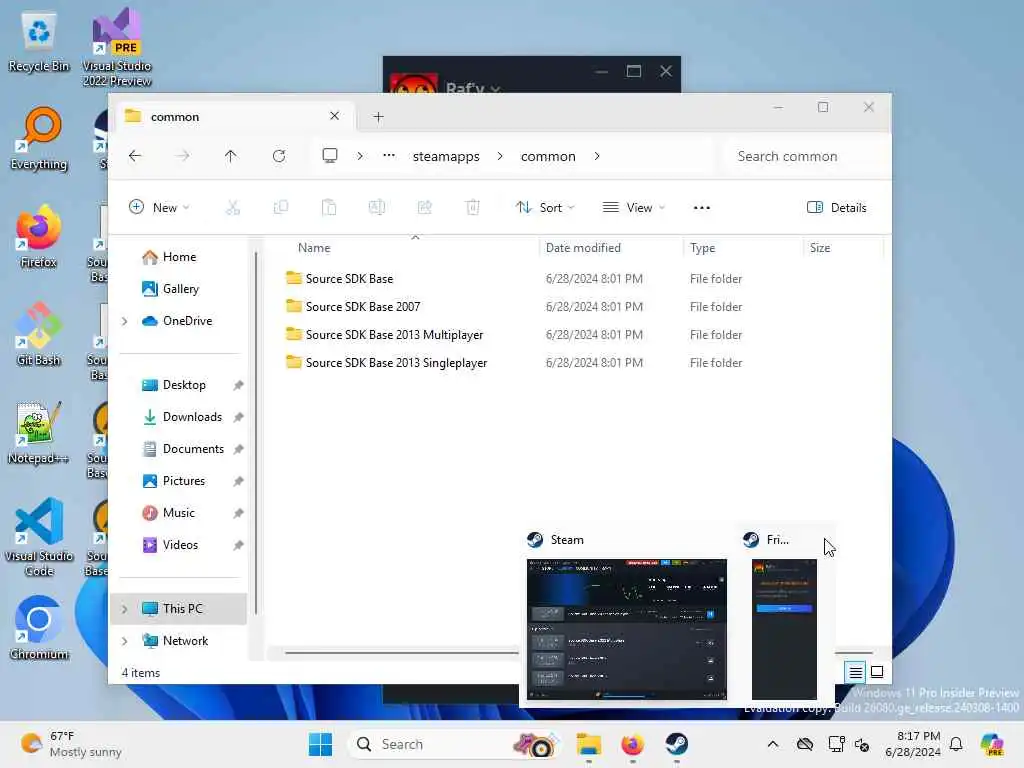
Task: Click the Search common field
Action: coord(806,156)
